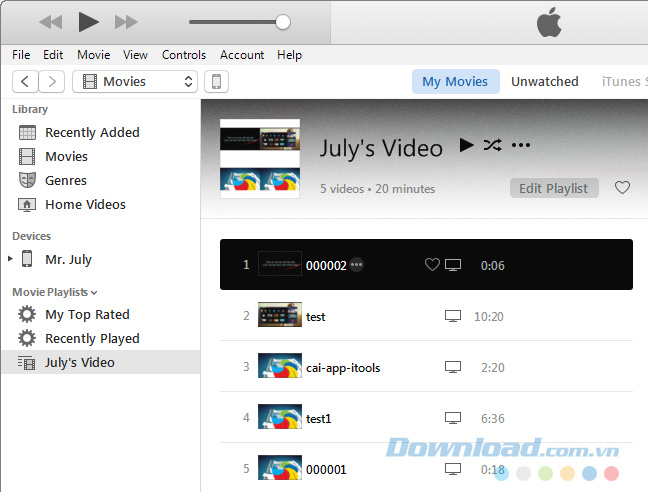Select the test video row
This screenshot has width=648, height=492.
click(426, 316)
